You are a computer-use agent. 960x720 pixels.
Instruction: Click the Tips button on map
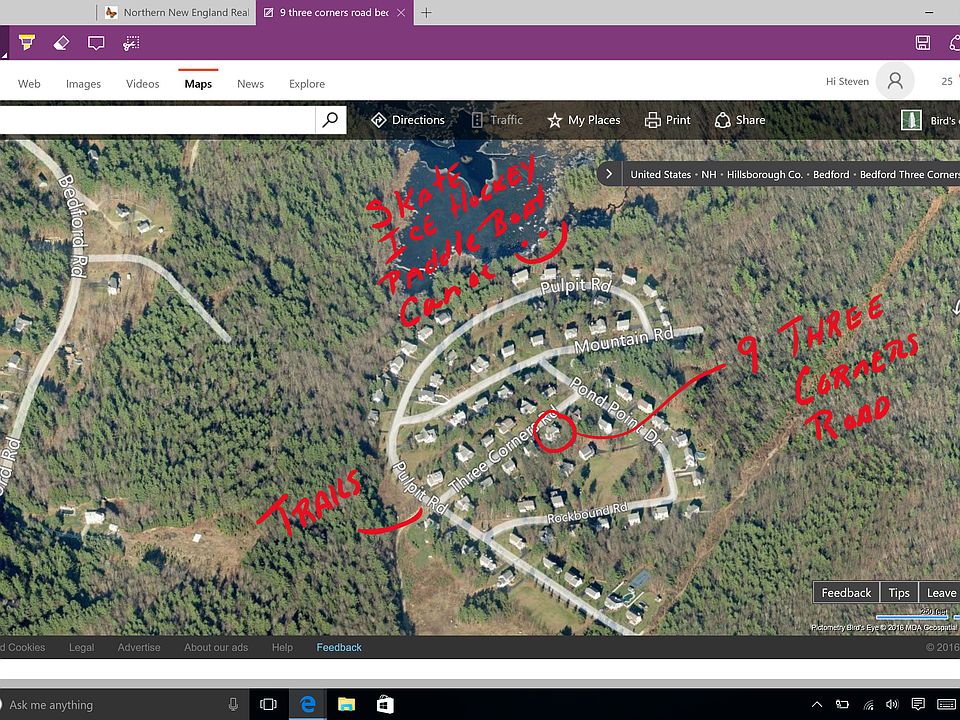[x=899, y=593]
